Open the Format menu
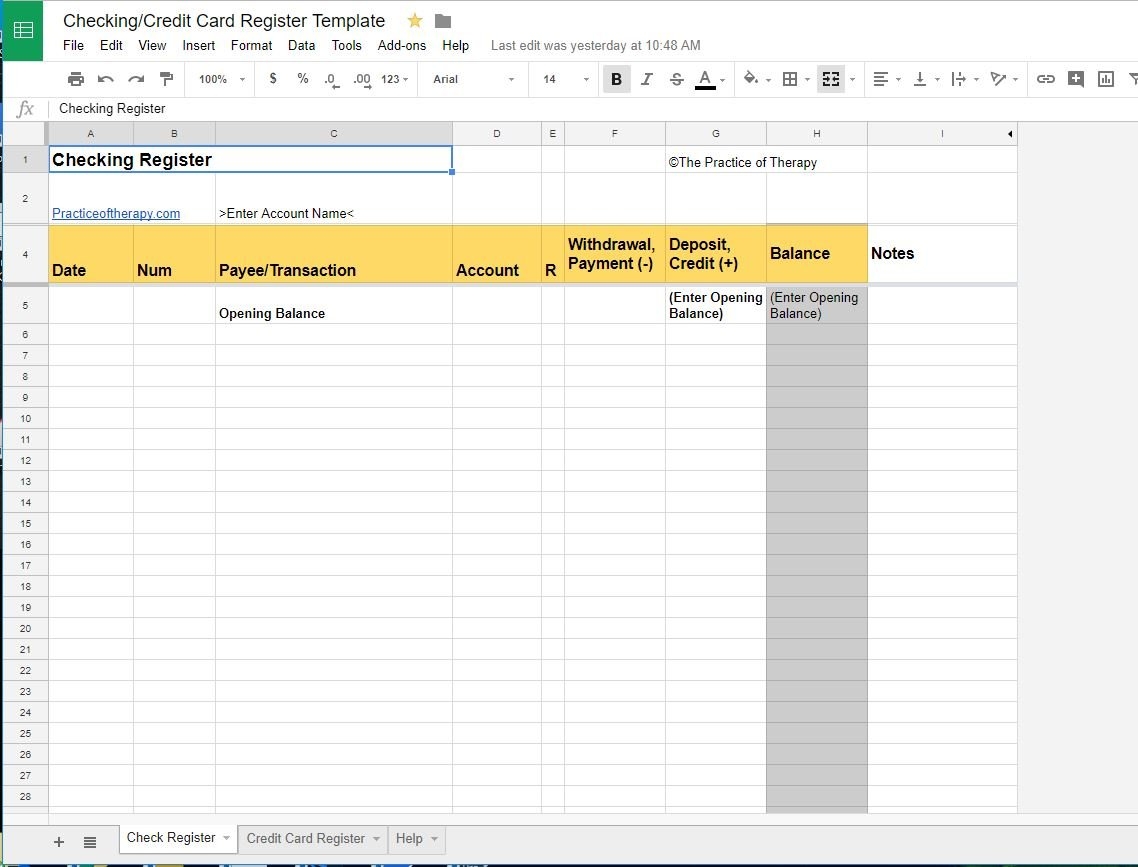Image resolution: width=1138 pixels, height=867 pixels. pos(251,45)
